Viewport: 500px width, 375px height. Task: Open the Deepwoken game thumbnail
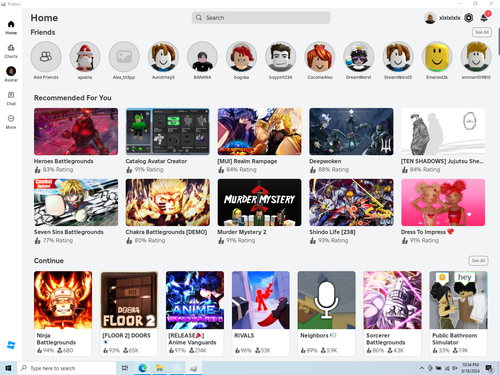pos(351,131)
